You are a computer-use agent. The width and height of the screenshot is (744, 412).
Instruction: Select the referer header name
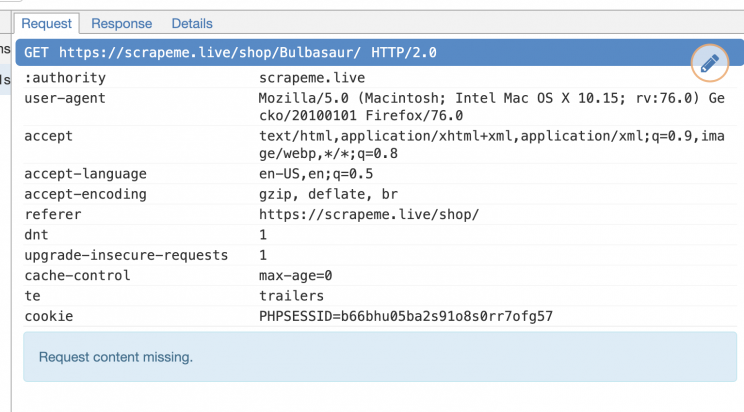click(53, 215)
